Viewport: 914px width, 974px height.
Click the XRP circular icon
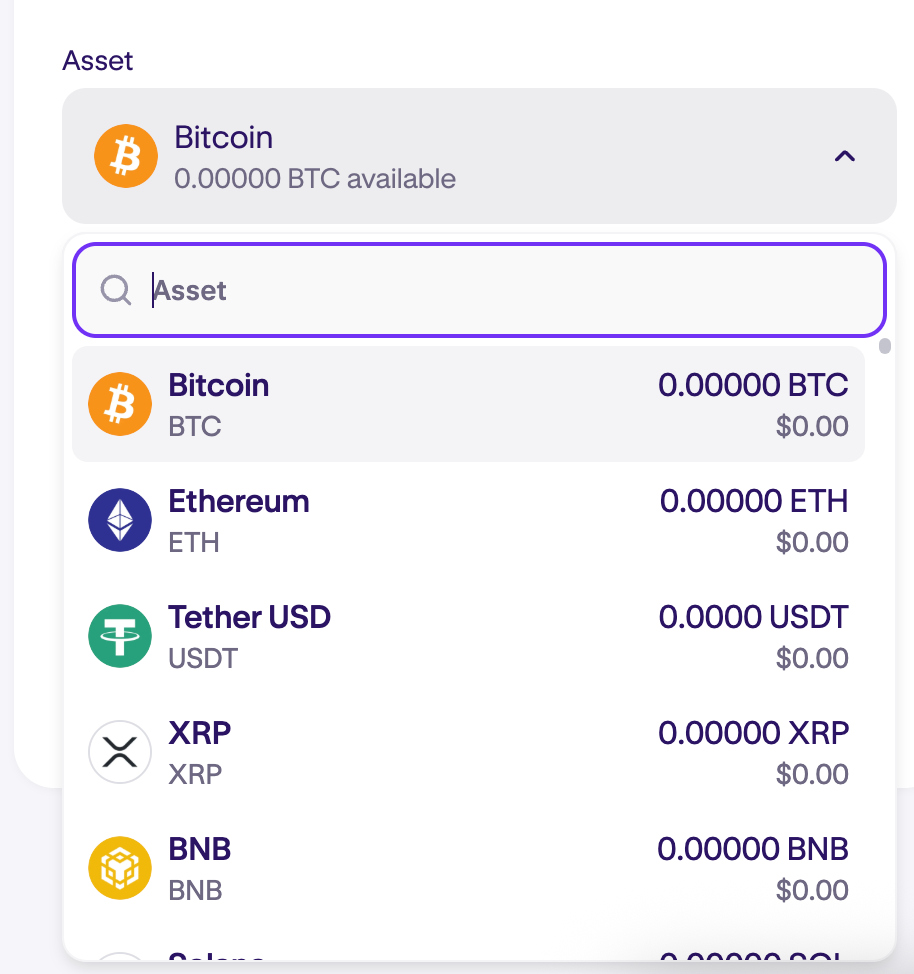(x=120, y=751)
